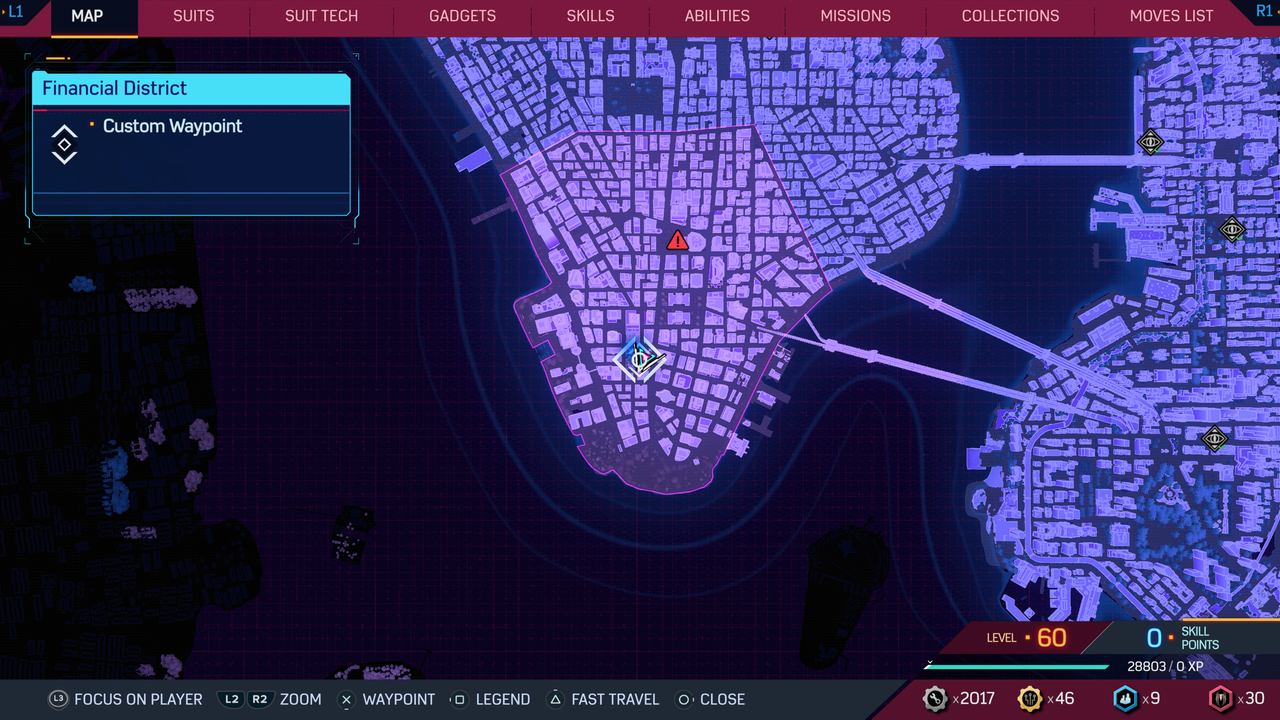Open the SUITS tab
Screen dimensions: 1280x720
coord(193,16)
